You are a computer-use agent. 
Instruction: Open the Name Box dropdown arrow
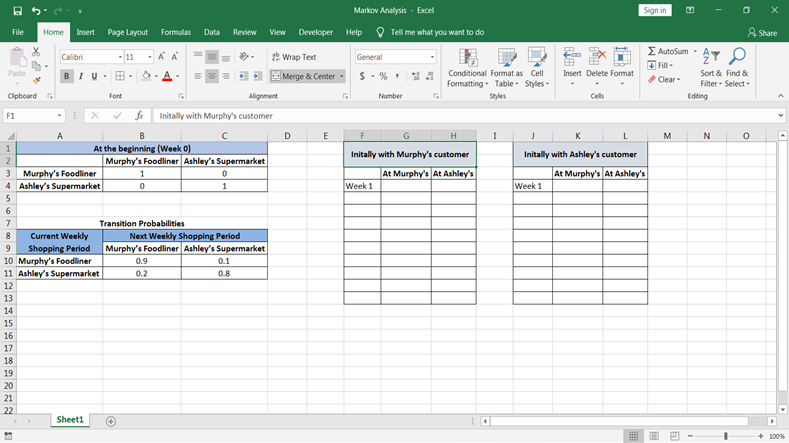tap(59, 116)
